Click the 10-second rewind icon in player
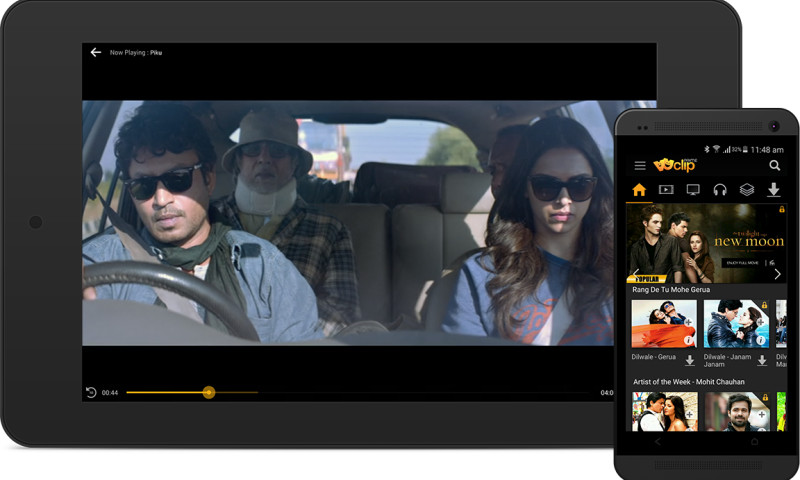Screen dimensions: 800x480 91,392
